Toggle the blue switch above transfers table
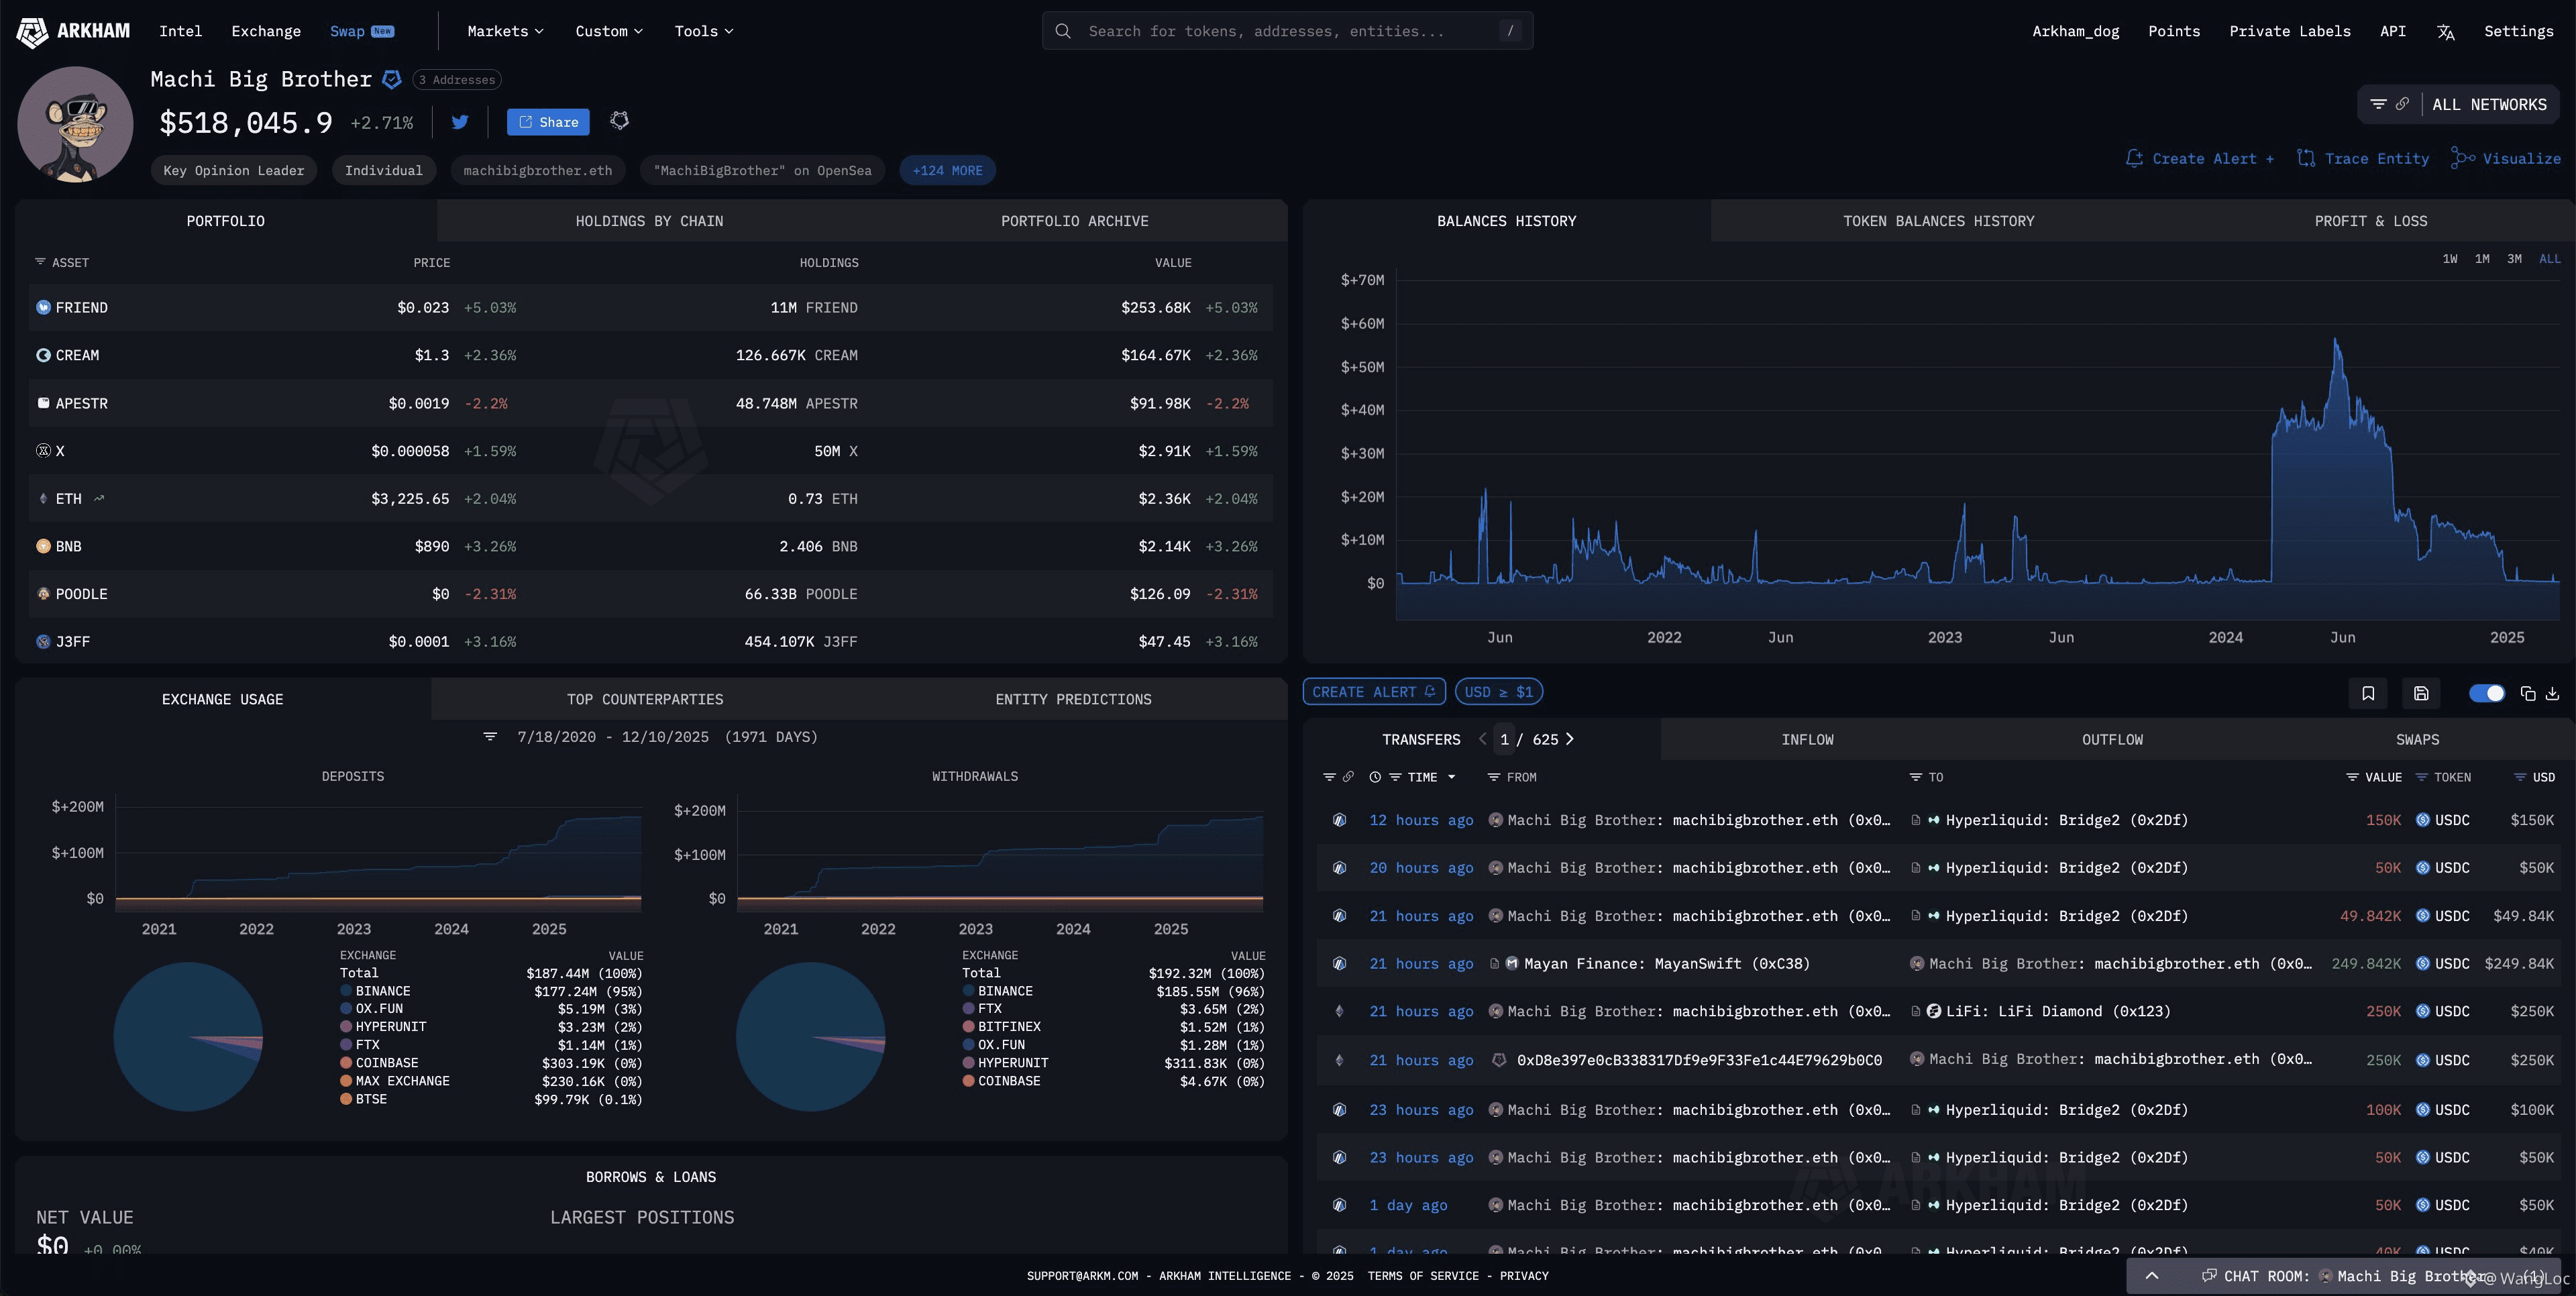The width and height of the screenshot is (2576, 1296). coord(2486,693)
